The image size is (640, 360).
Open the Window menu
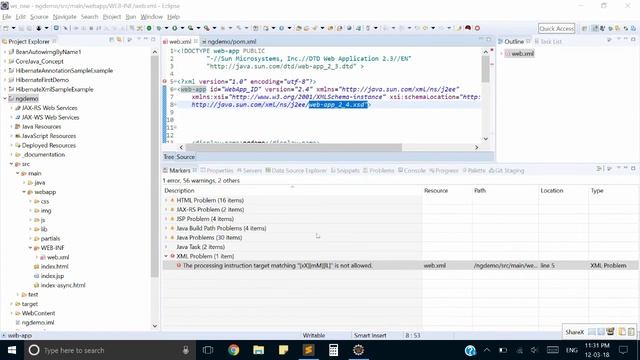151,17
